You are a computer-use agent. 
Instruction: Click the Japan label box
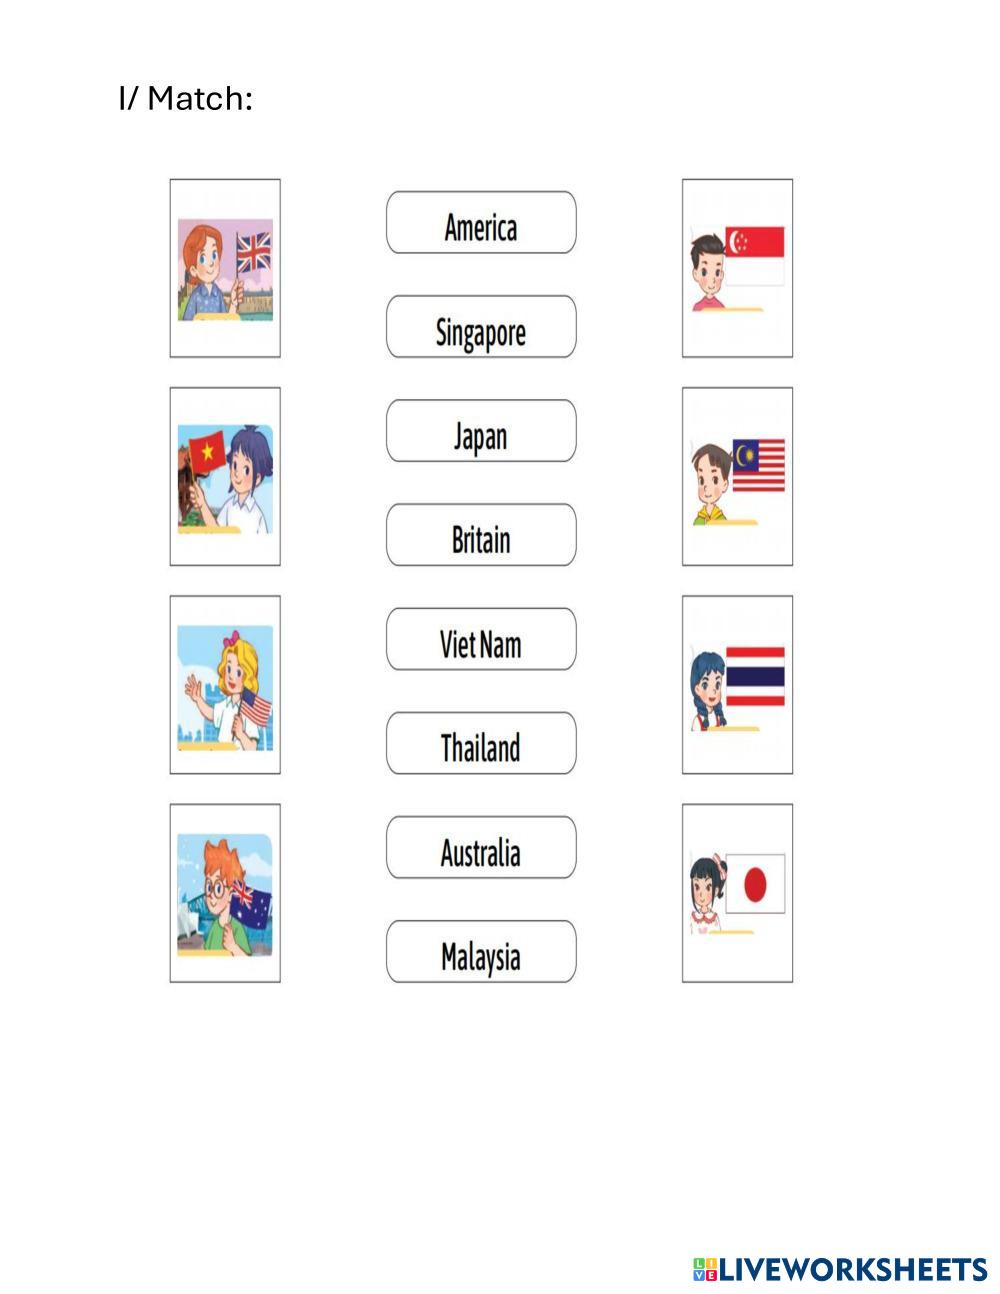click(481, 431)
